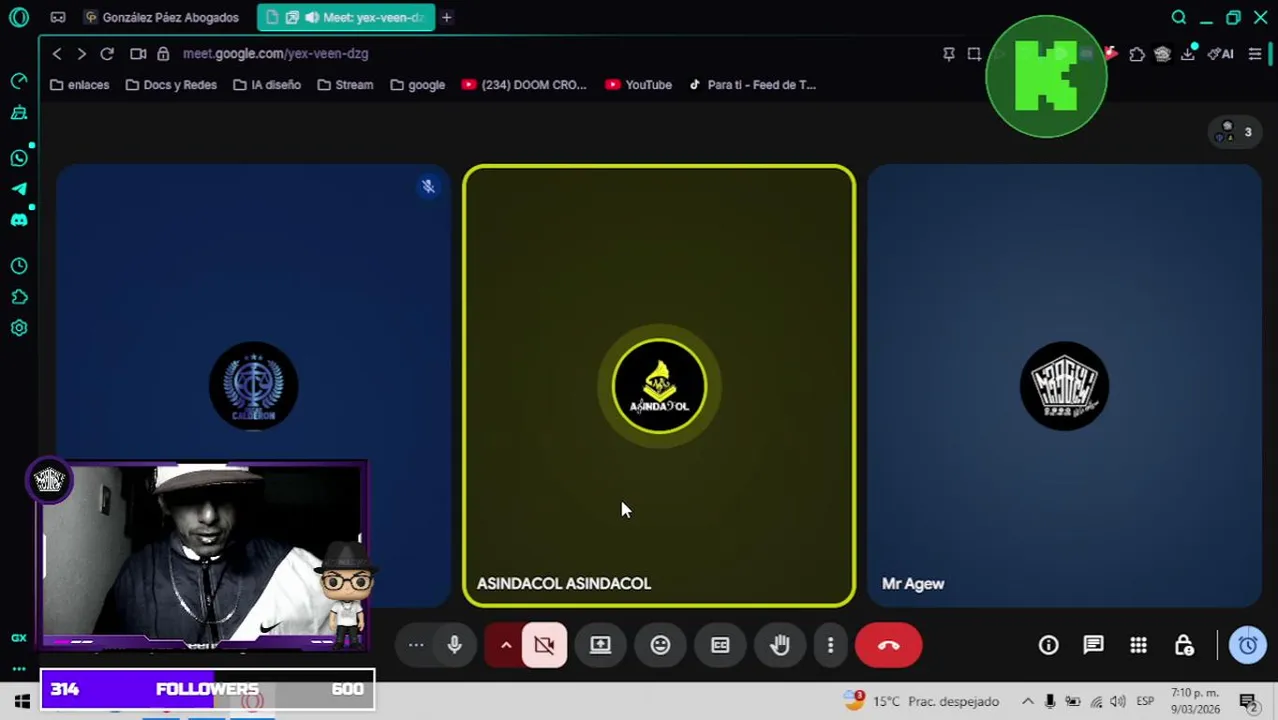Open the meeting activities grid icon
The image size is (1278, 720).
point(1138,645)
